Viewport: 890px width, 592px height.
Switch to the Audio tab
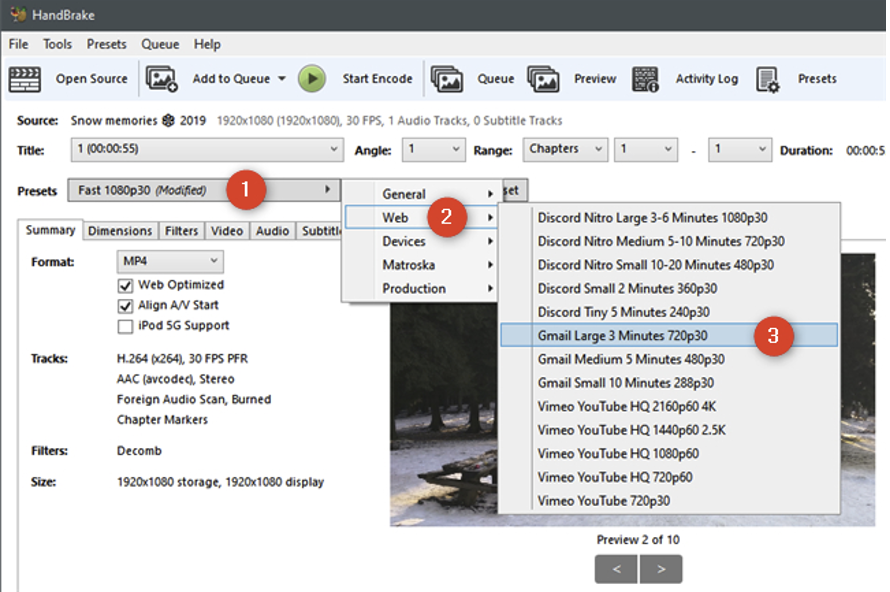point(272,231)
